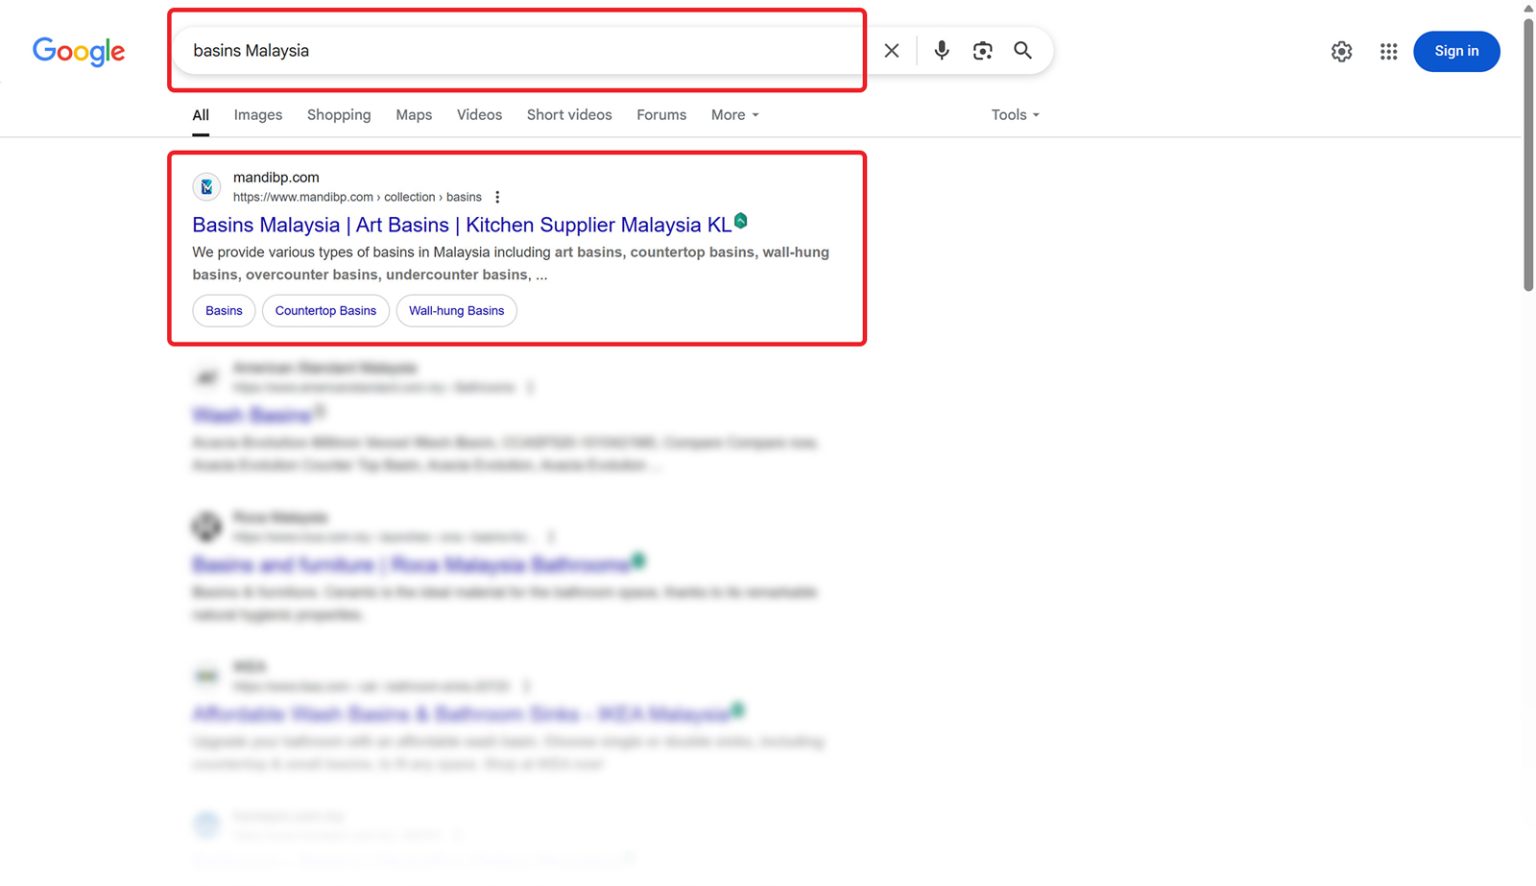Open Basins Malaysia Art Basins result title
The image size is (1536, 886).
click(462, 225)
